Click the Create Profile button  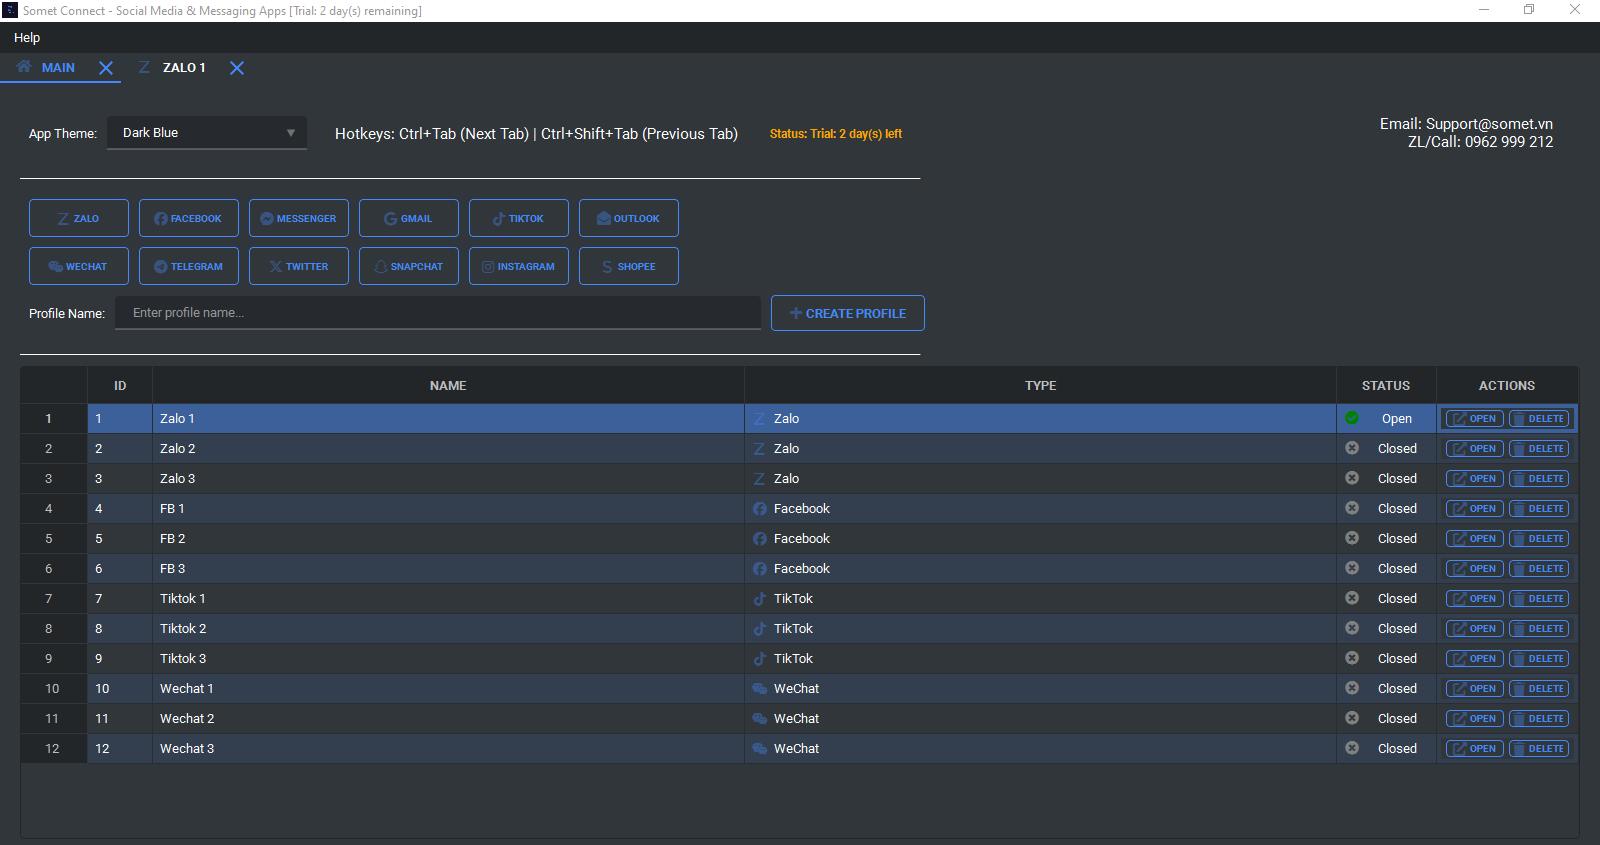[x=847, y=313]
